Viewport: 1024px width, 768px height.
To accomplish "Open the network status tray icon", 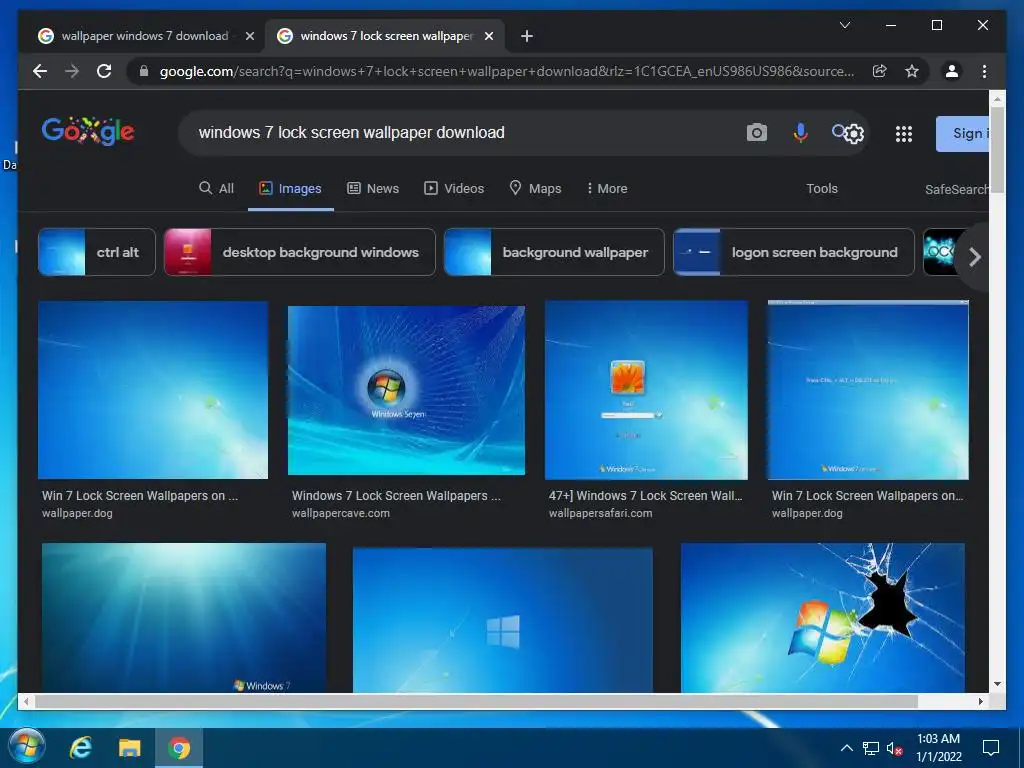I will (871, 748).
